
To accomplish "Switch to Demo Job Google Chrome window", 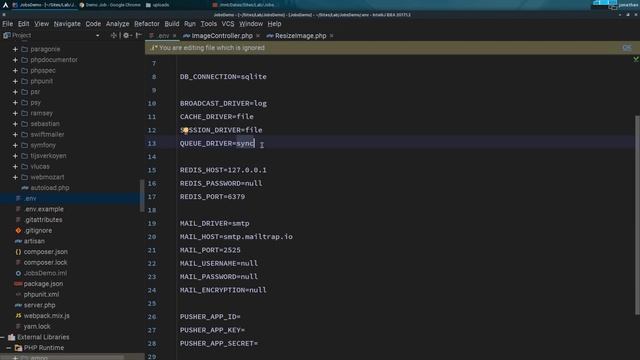I will [x=110, y=5].
